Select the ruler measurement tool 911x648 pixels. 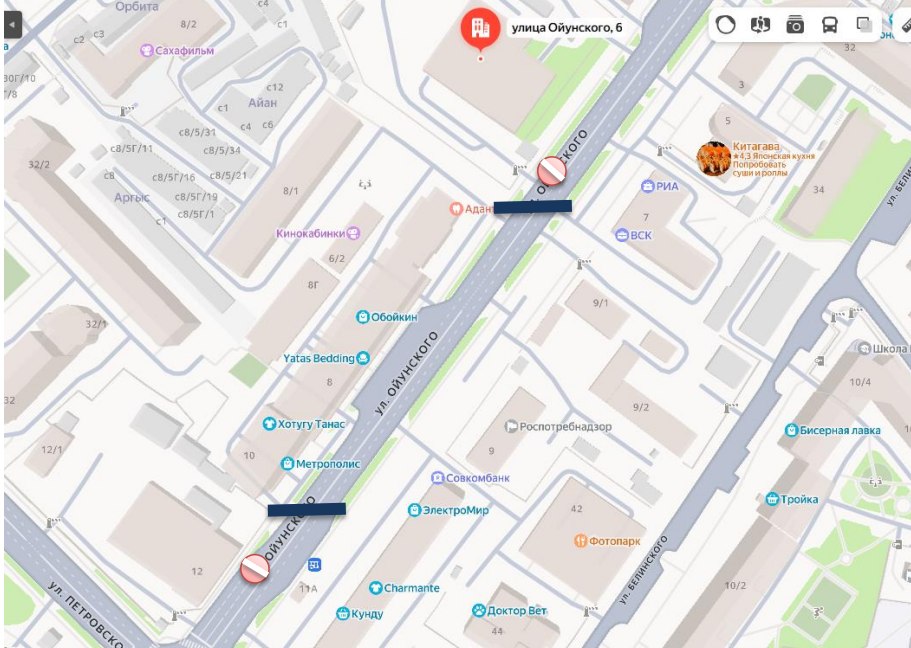point(905,24)
